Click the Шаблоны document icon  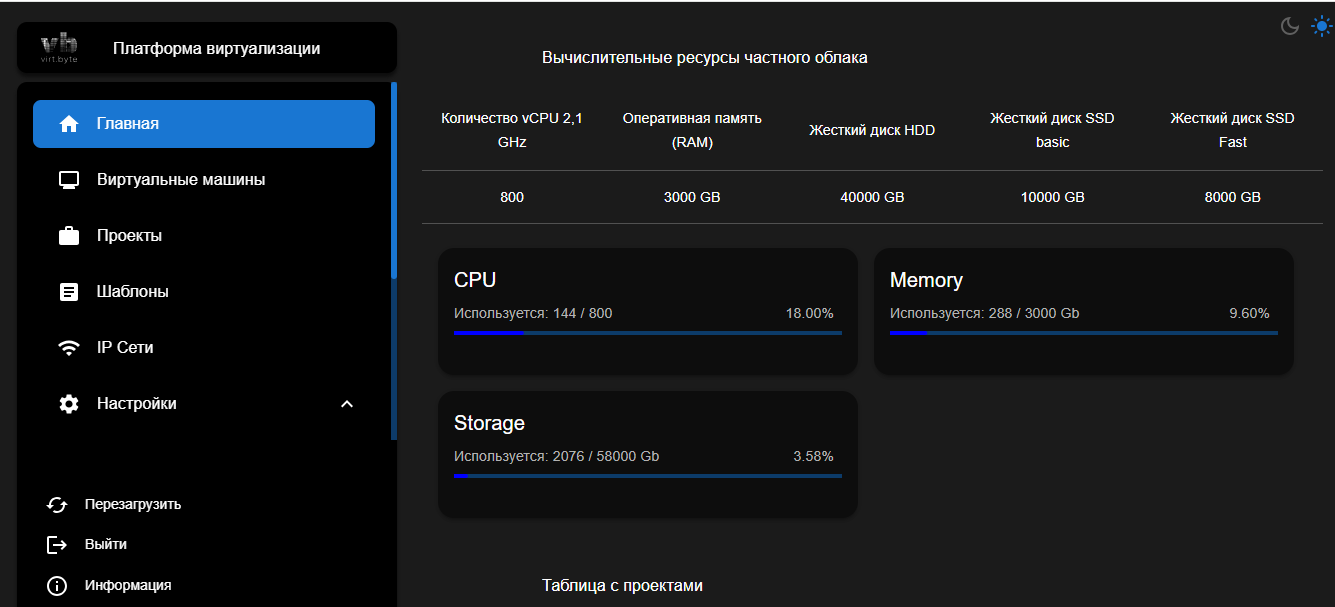pos(69,292)
